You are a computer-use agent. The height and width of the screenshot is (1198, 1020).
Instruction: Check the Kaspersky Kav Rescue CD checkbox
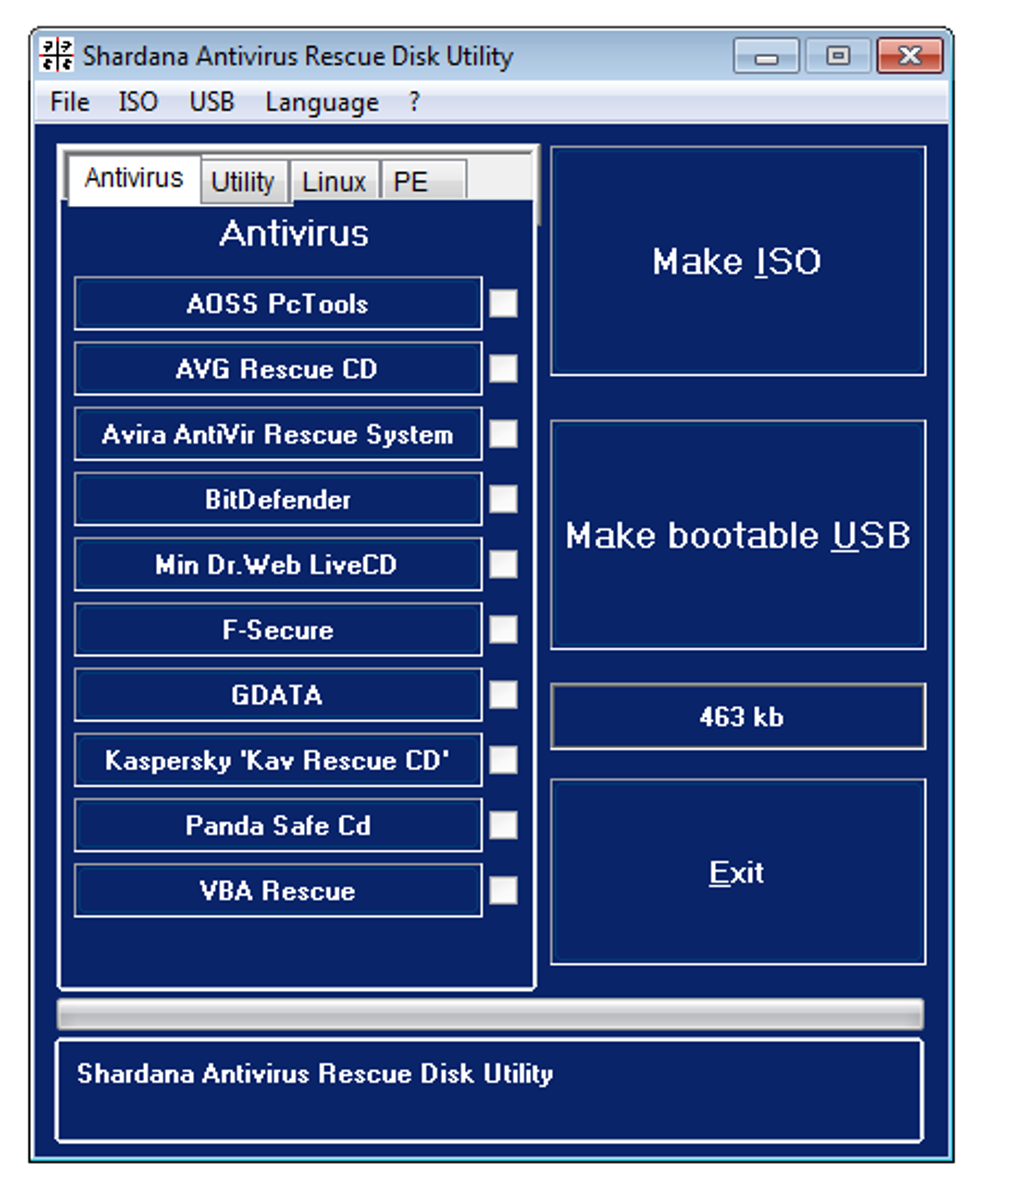(504, 760)
